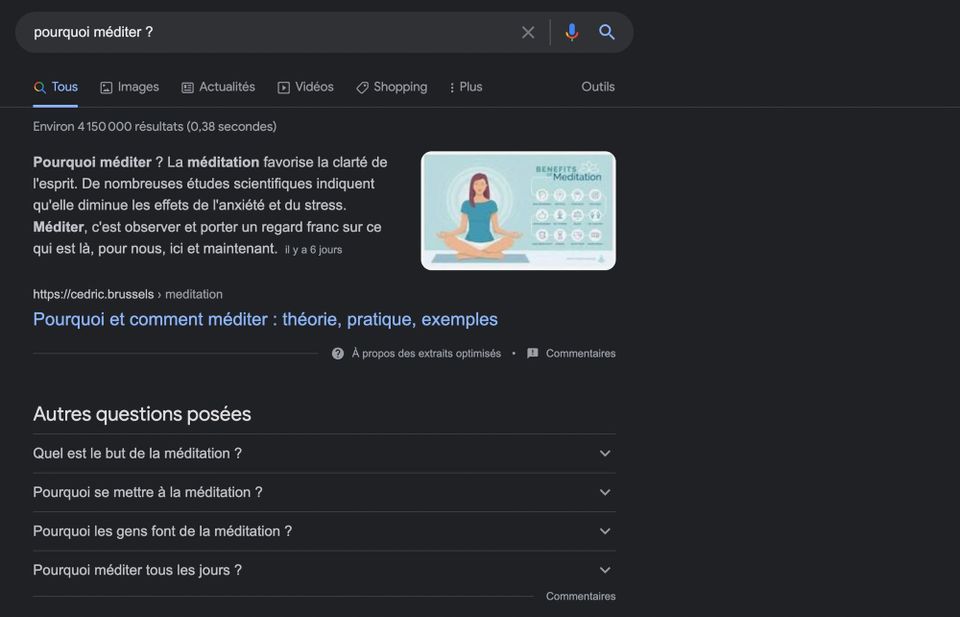Click 'À propos des extraits optimisés' link
960x617 pixels.
(425, 353)
